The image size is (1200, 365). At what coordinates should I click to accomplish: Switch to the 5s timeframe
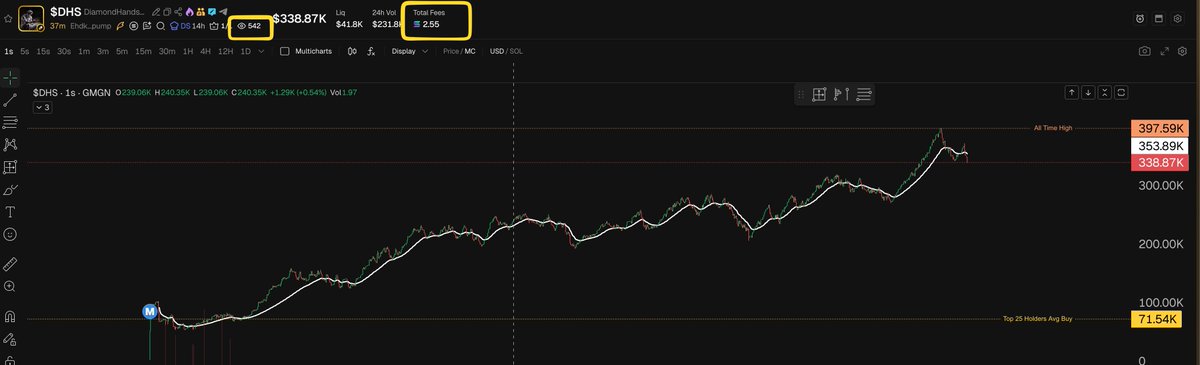tap(24, 51)
